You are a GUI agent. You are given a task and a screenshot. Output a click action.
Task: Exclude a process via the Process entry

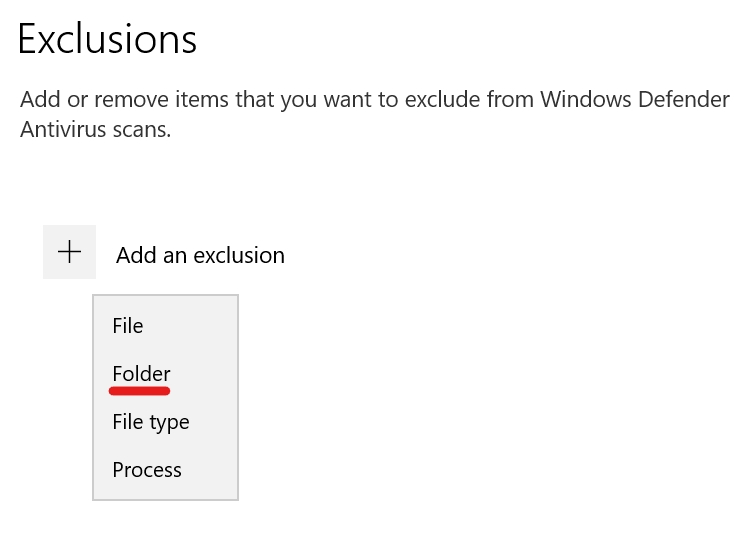click(147, 470)
